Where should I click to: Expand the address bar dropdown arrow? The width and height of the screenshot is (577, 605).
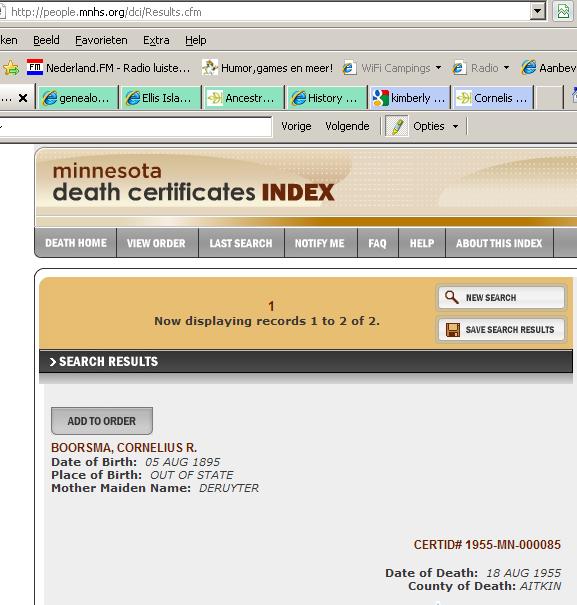[x=537, y=12]
